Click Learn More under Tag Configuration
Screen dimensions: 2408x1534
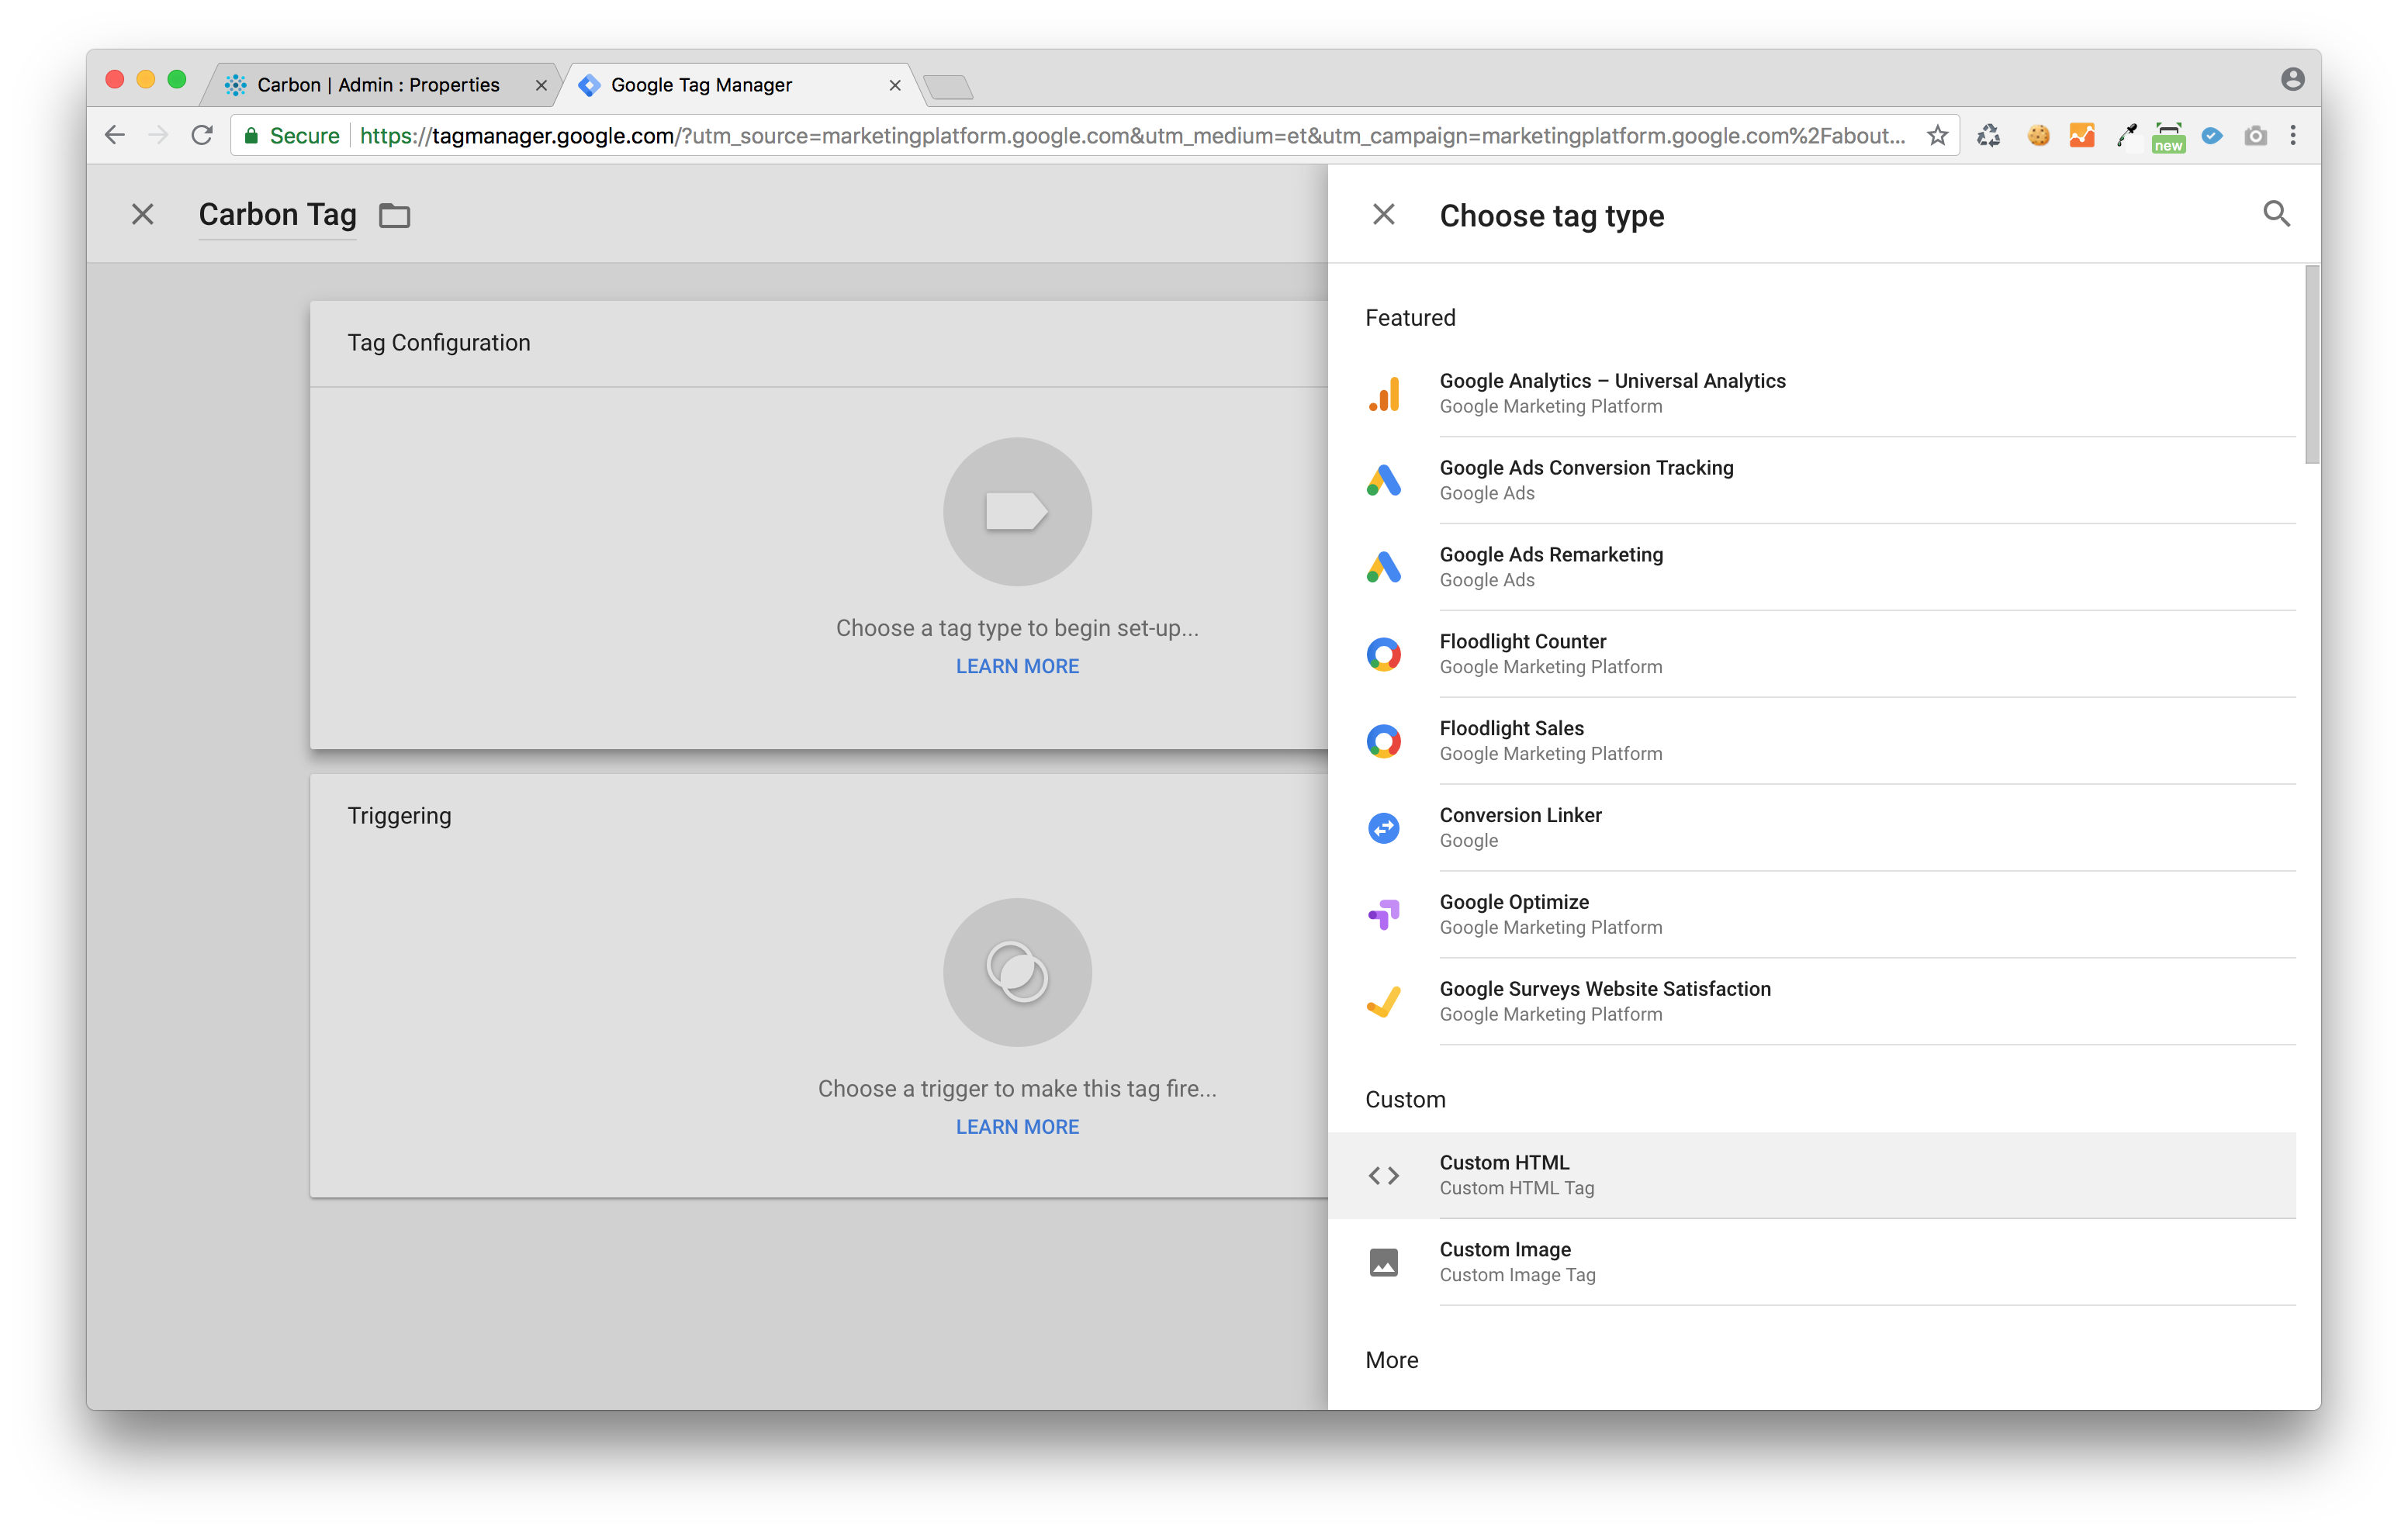(x=1017, y=666)
